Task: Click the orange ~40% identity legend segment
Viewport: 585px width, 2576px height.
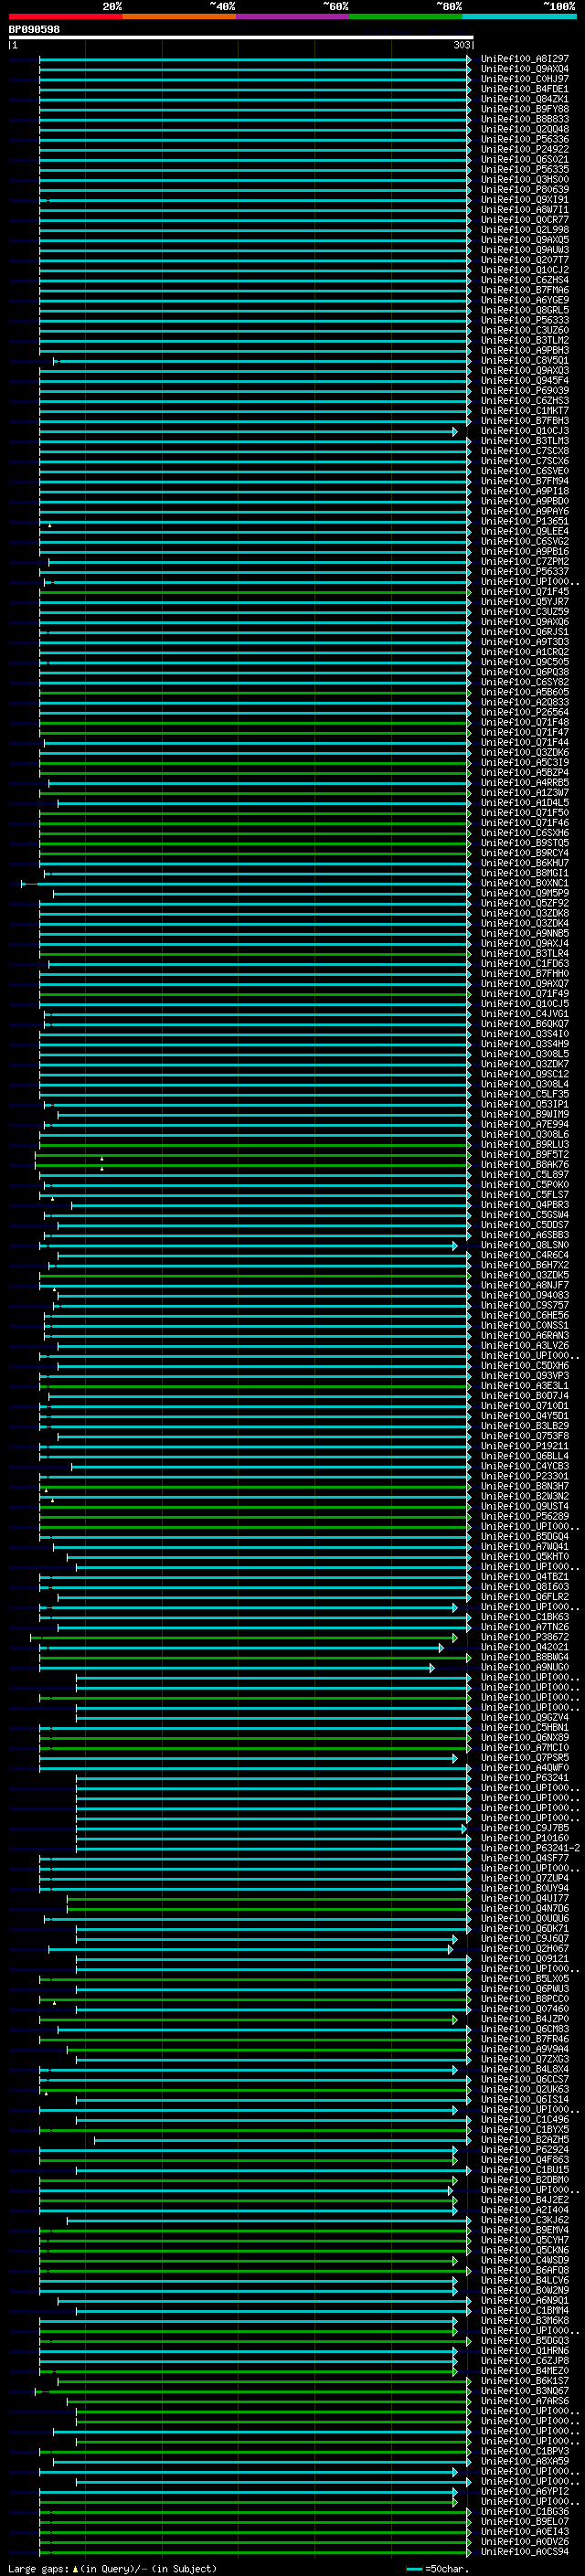Action: pos(179,16)
